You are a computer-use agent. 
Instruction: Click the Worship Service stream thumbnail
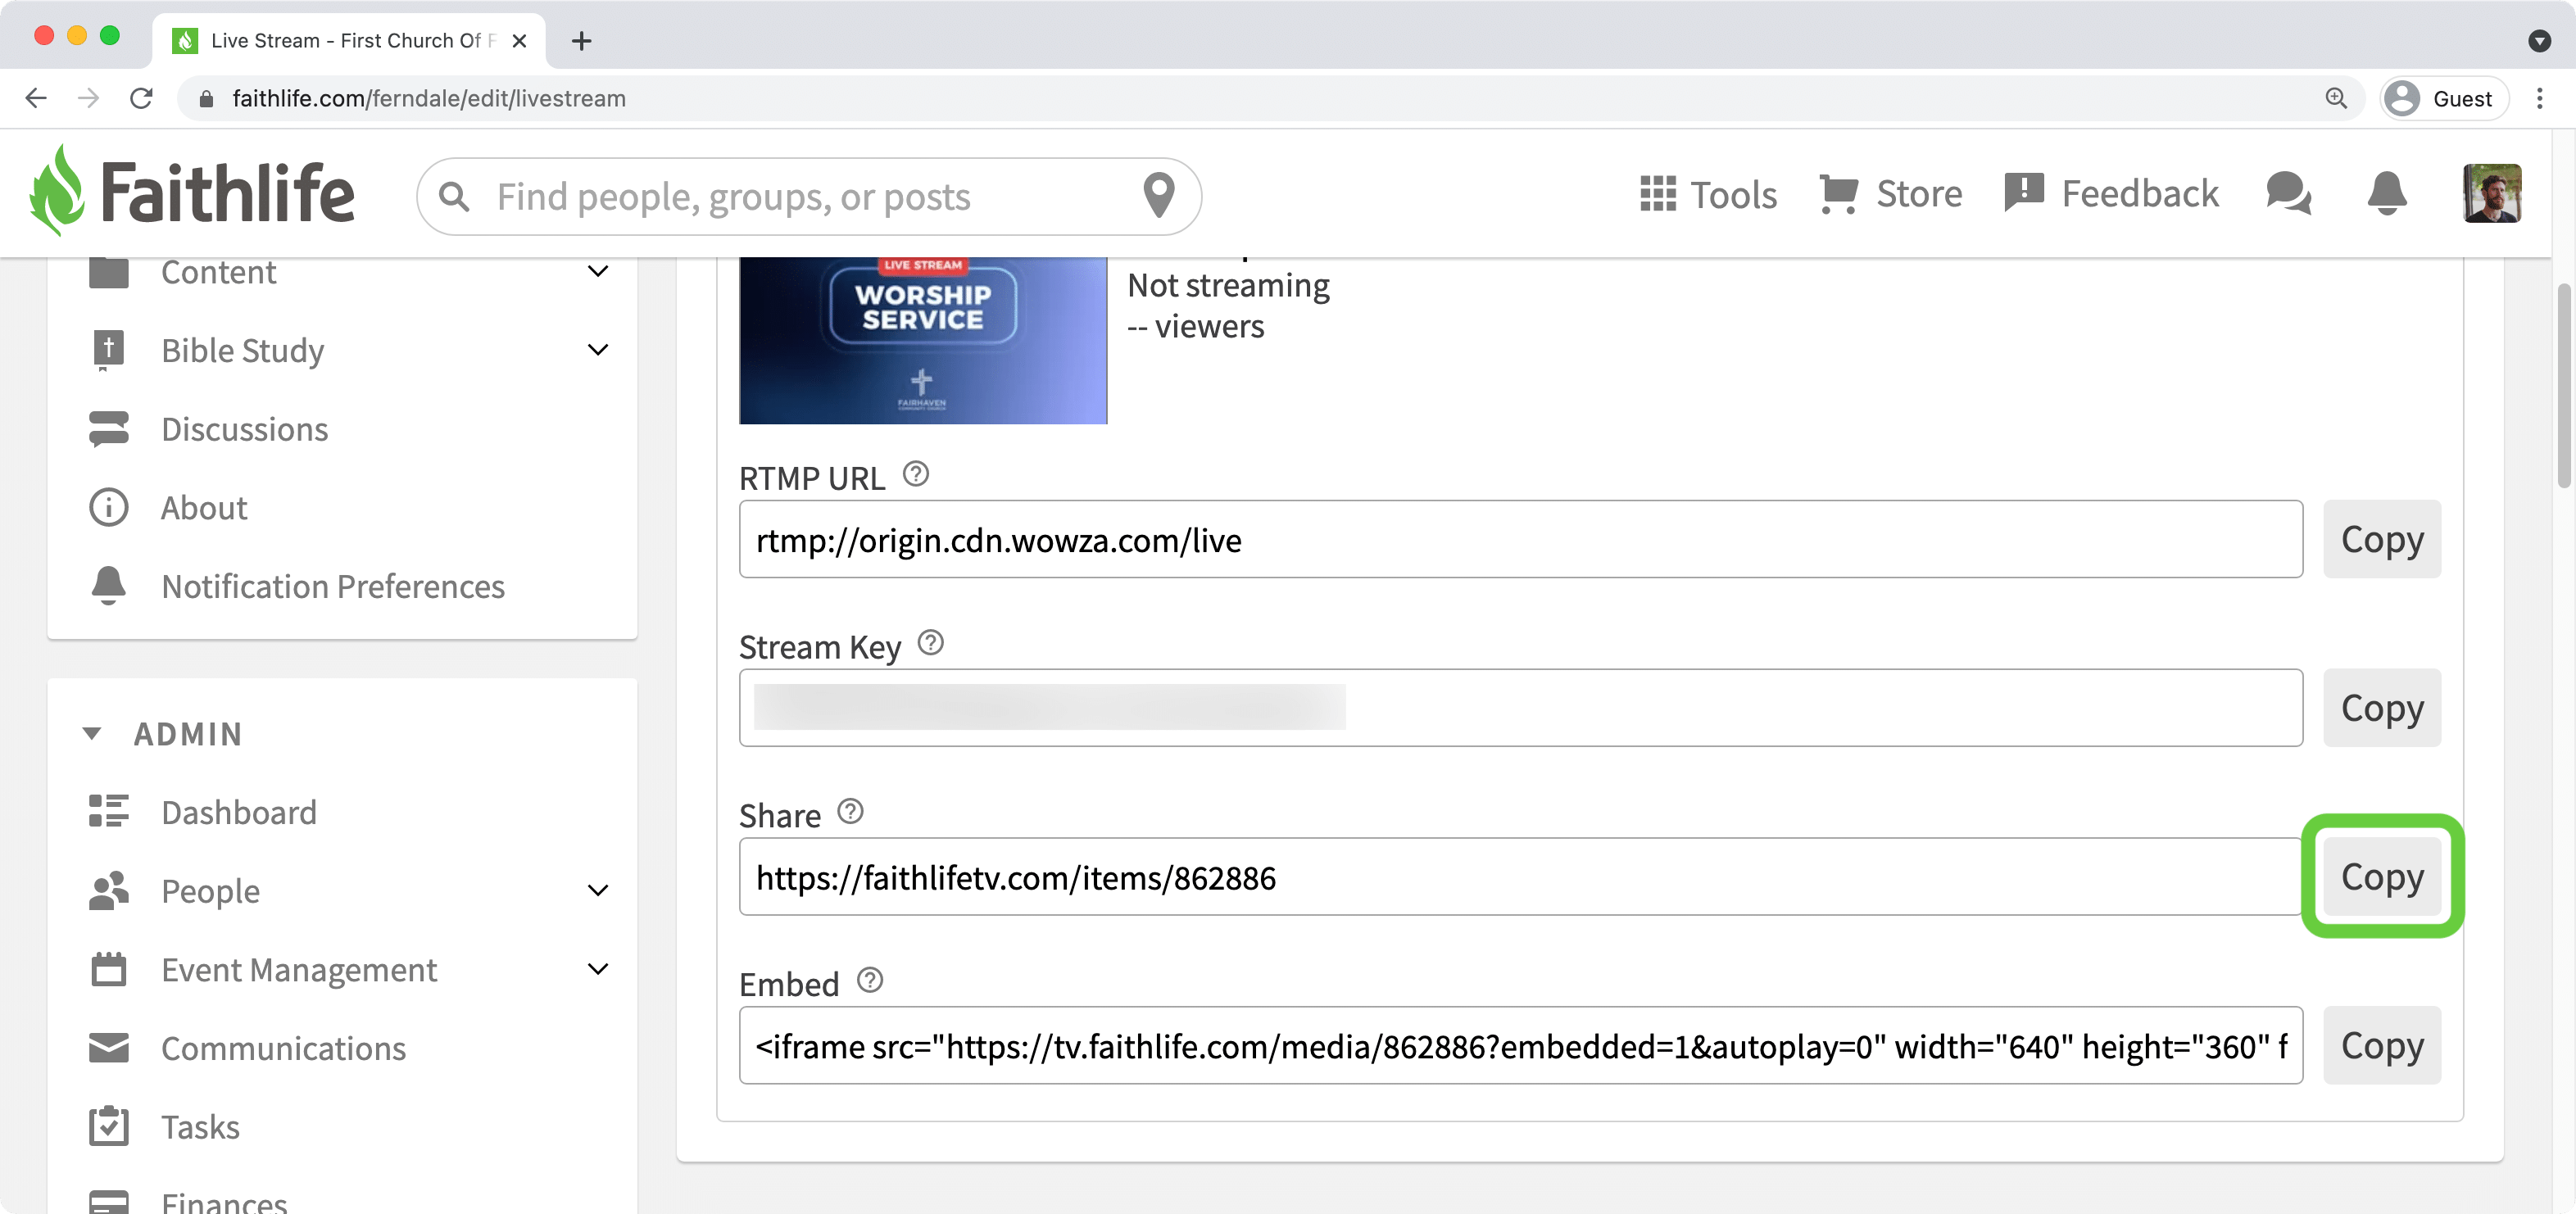(922, 340)
